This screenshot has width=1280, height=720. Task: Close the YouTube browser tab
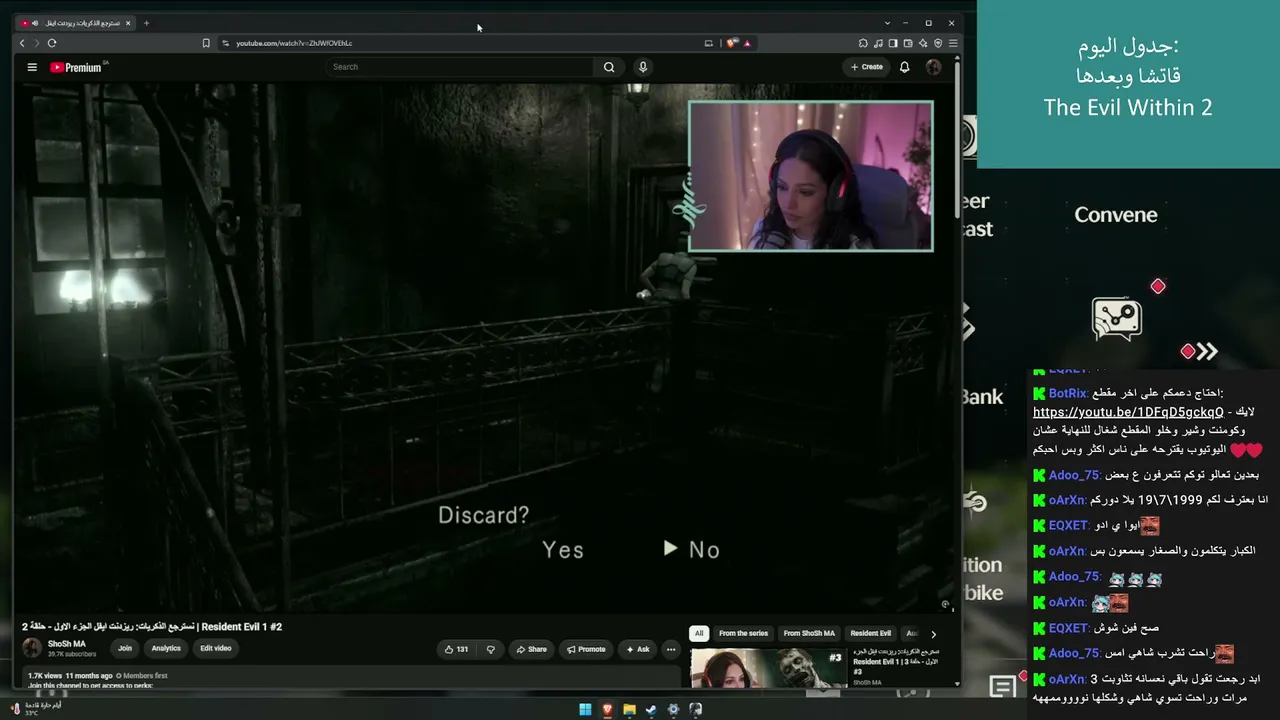point(128,23)
